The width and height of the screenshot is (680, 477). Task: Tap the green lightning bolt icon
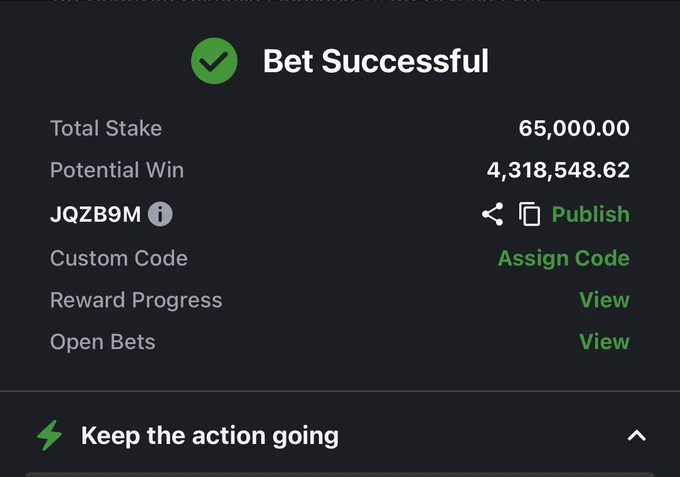[49, 435]
